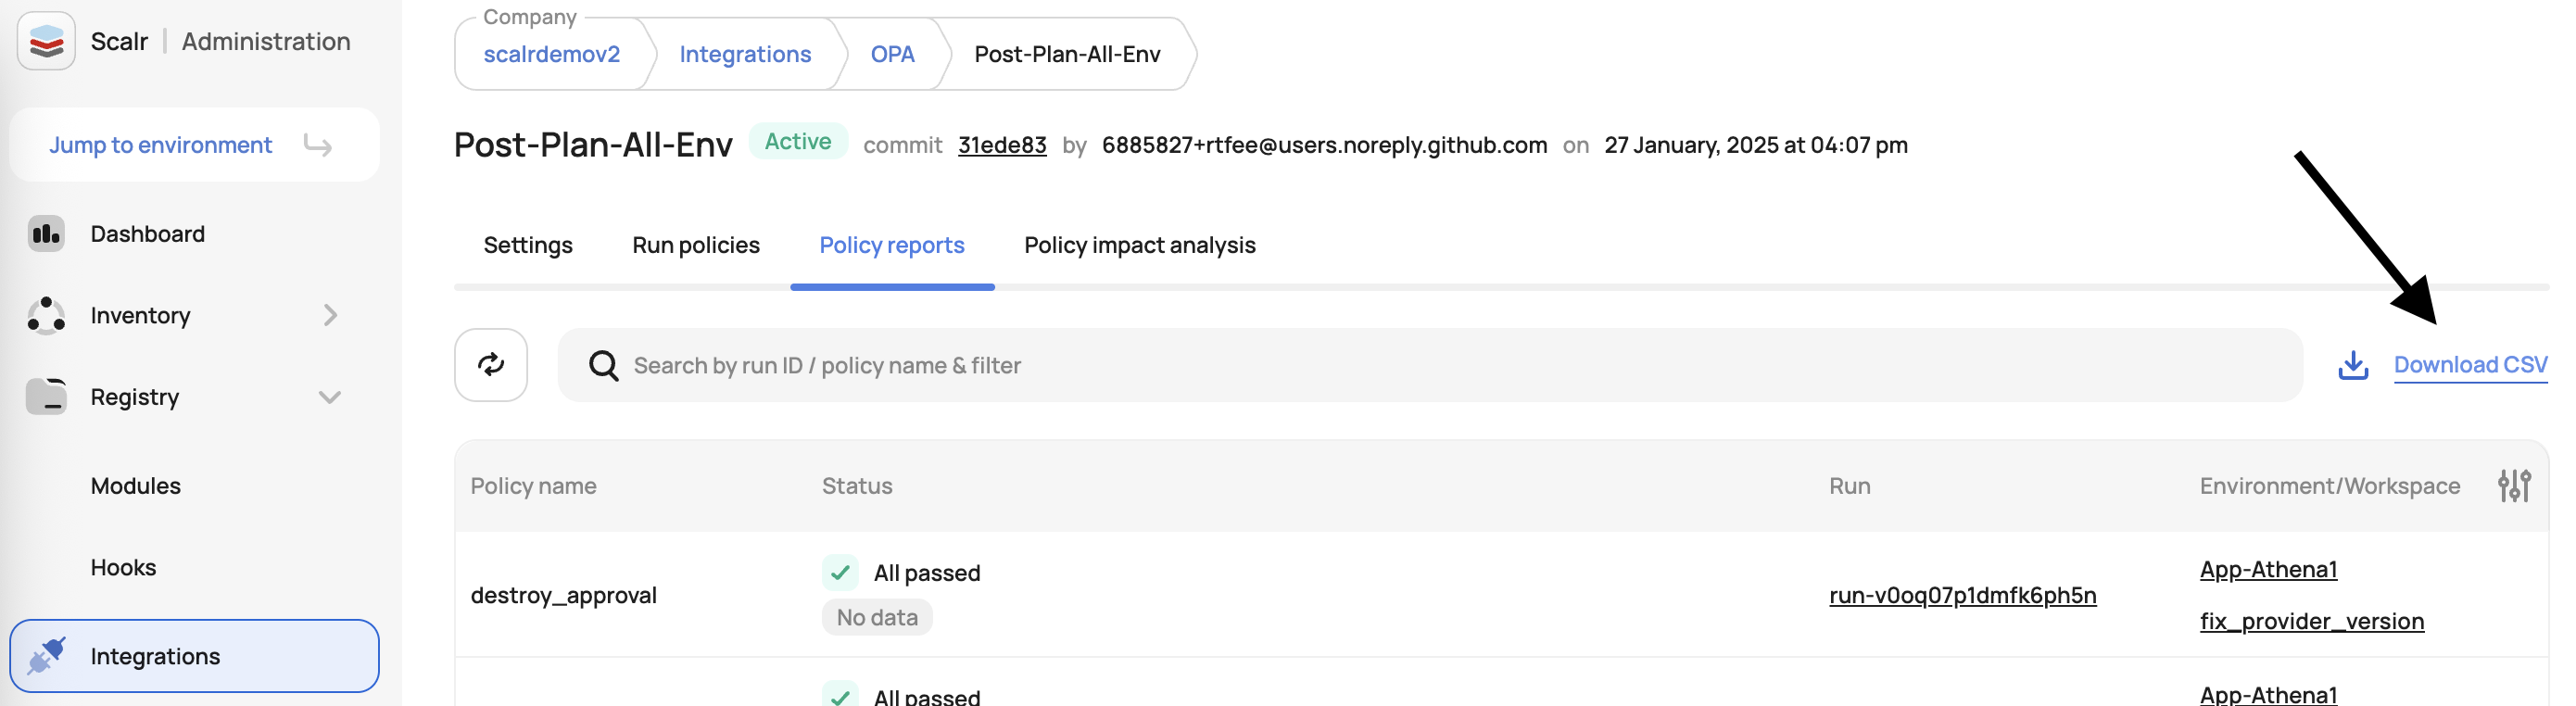Go to Integrations breadcrumb

pos(745,54)
